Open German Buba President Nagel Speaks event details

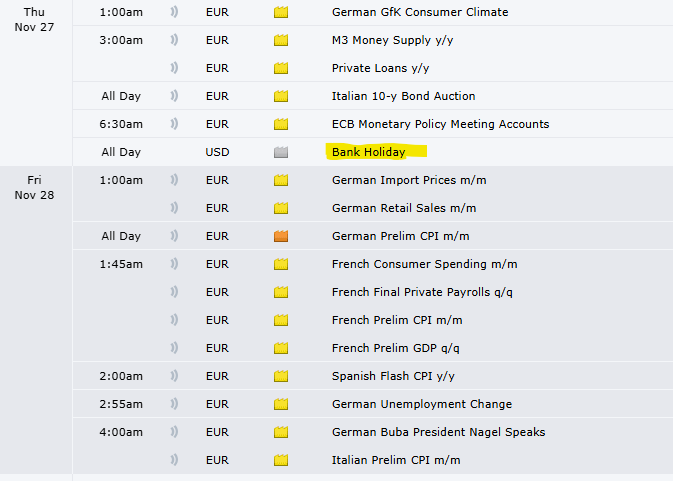pyautogui.click(x=440, y=432)
